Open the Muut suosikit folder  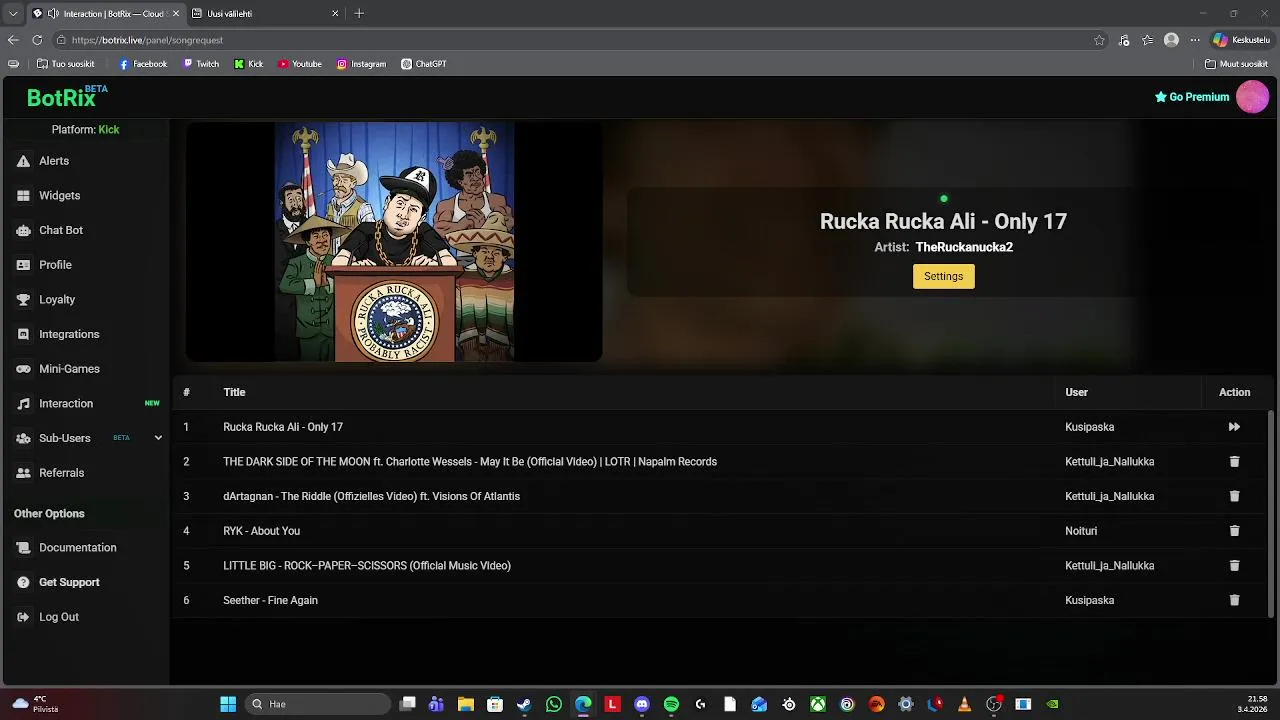click(1237, 64)
